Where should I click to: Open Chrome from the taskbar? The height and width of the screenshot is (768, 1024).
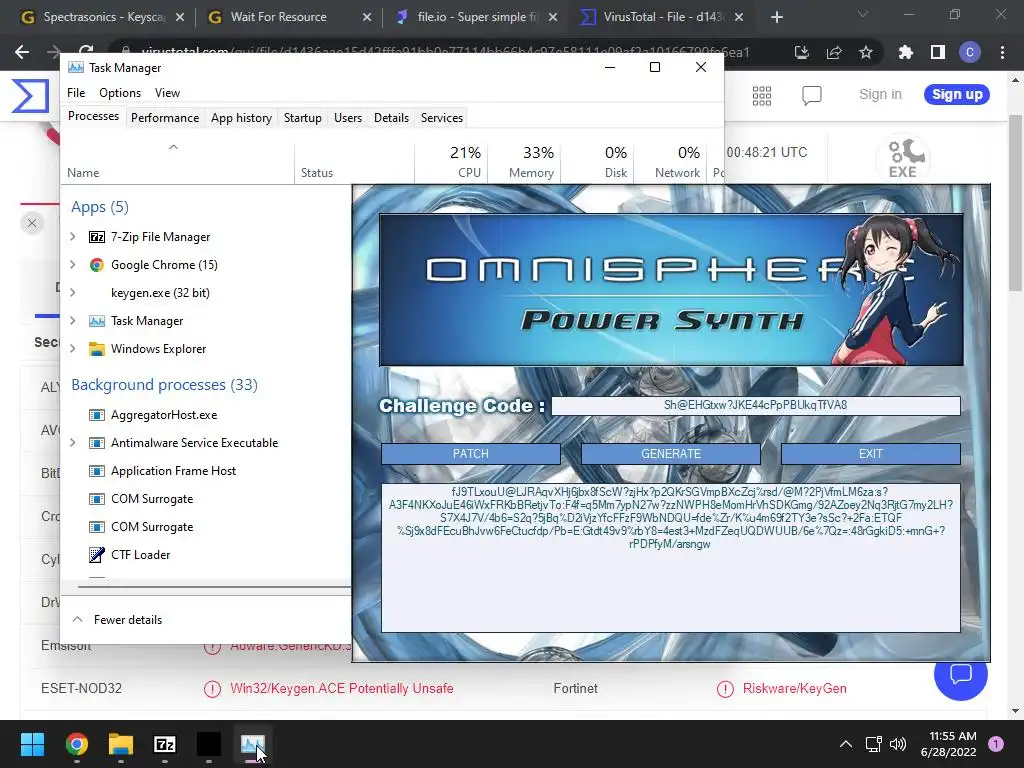click(76, 744)
